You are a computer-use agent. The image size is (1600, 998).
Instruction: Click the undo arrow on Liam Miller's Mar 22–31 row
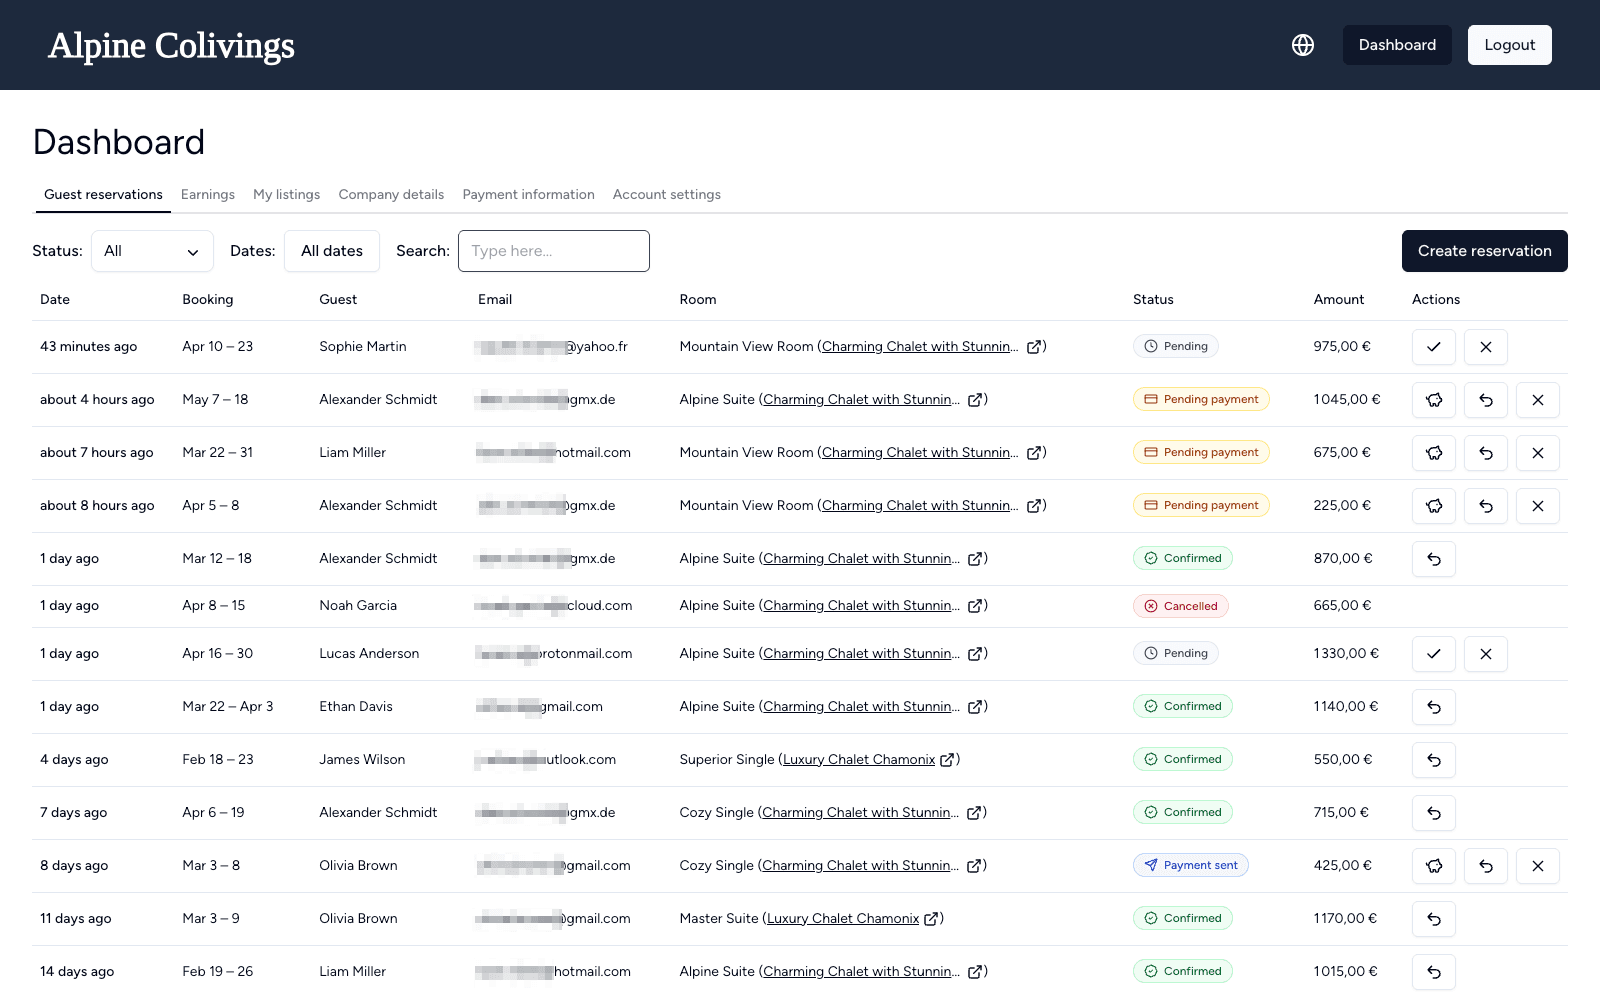[1486, 452]
